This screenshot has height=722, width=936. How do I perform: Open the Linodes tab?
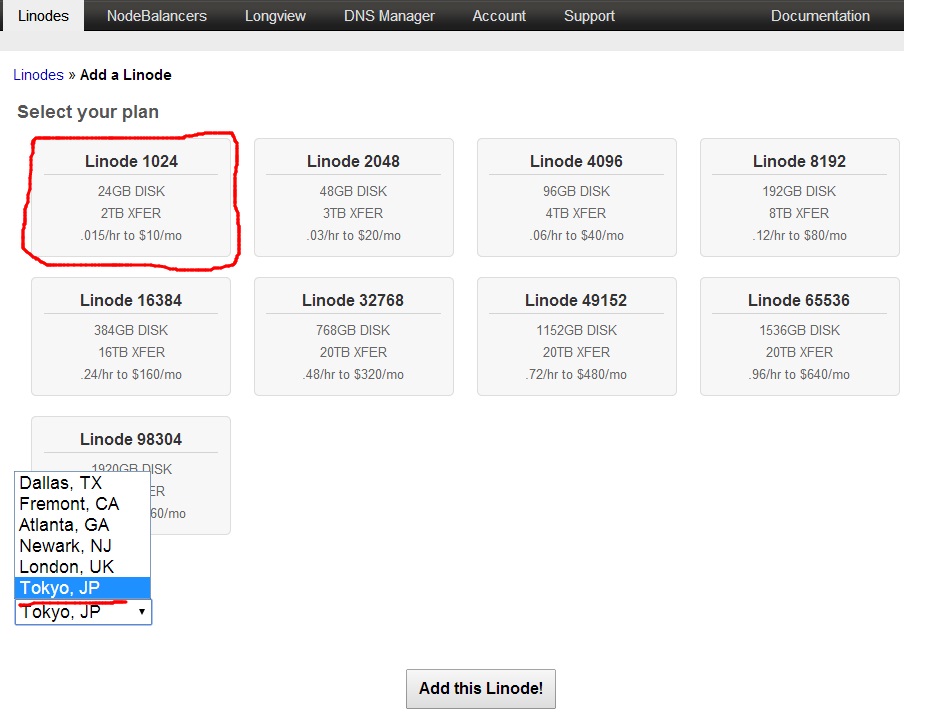click(x=43, y=16)
